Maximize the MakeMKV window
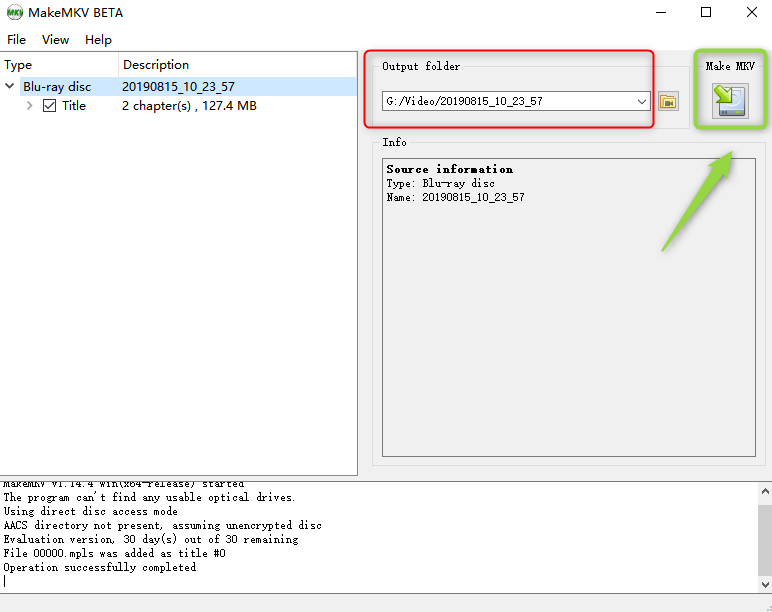 click(706, 12)
